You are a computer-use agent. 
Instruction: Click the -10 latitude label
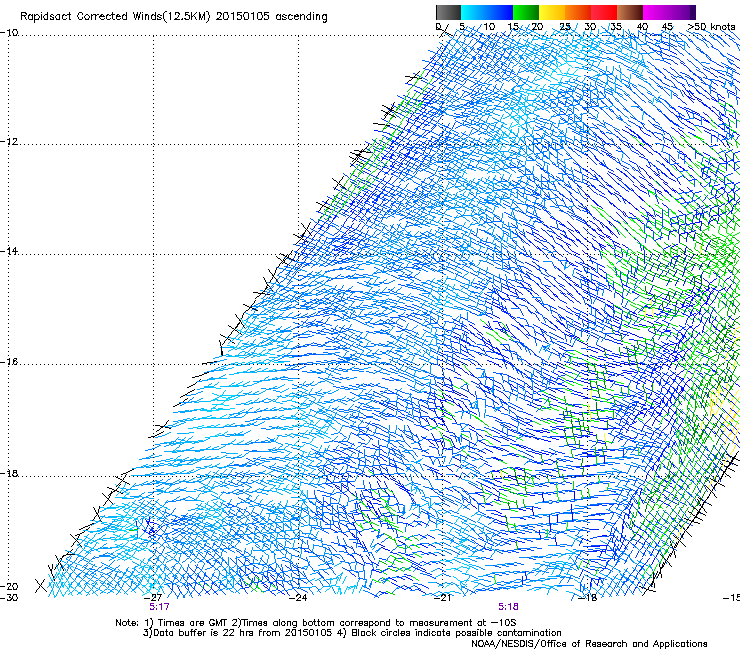(x=9, y=33)
